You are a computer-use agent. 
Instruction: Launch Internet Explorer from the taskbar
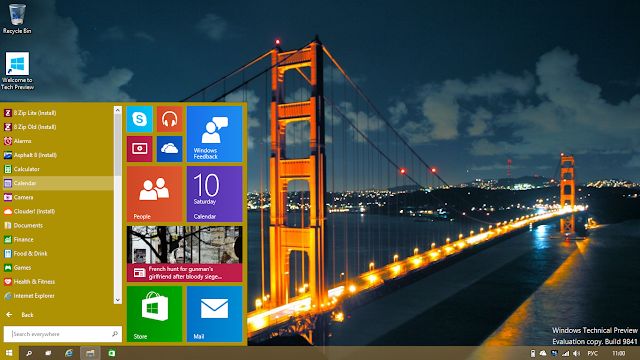(x=69, y=353)
